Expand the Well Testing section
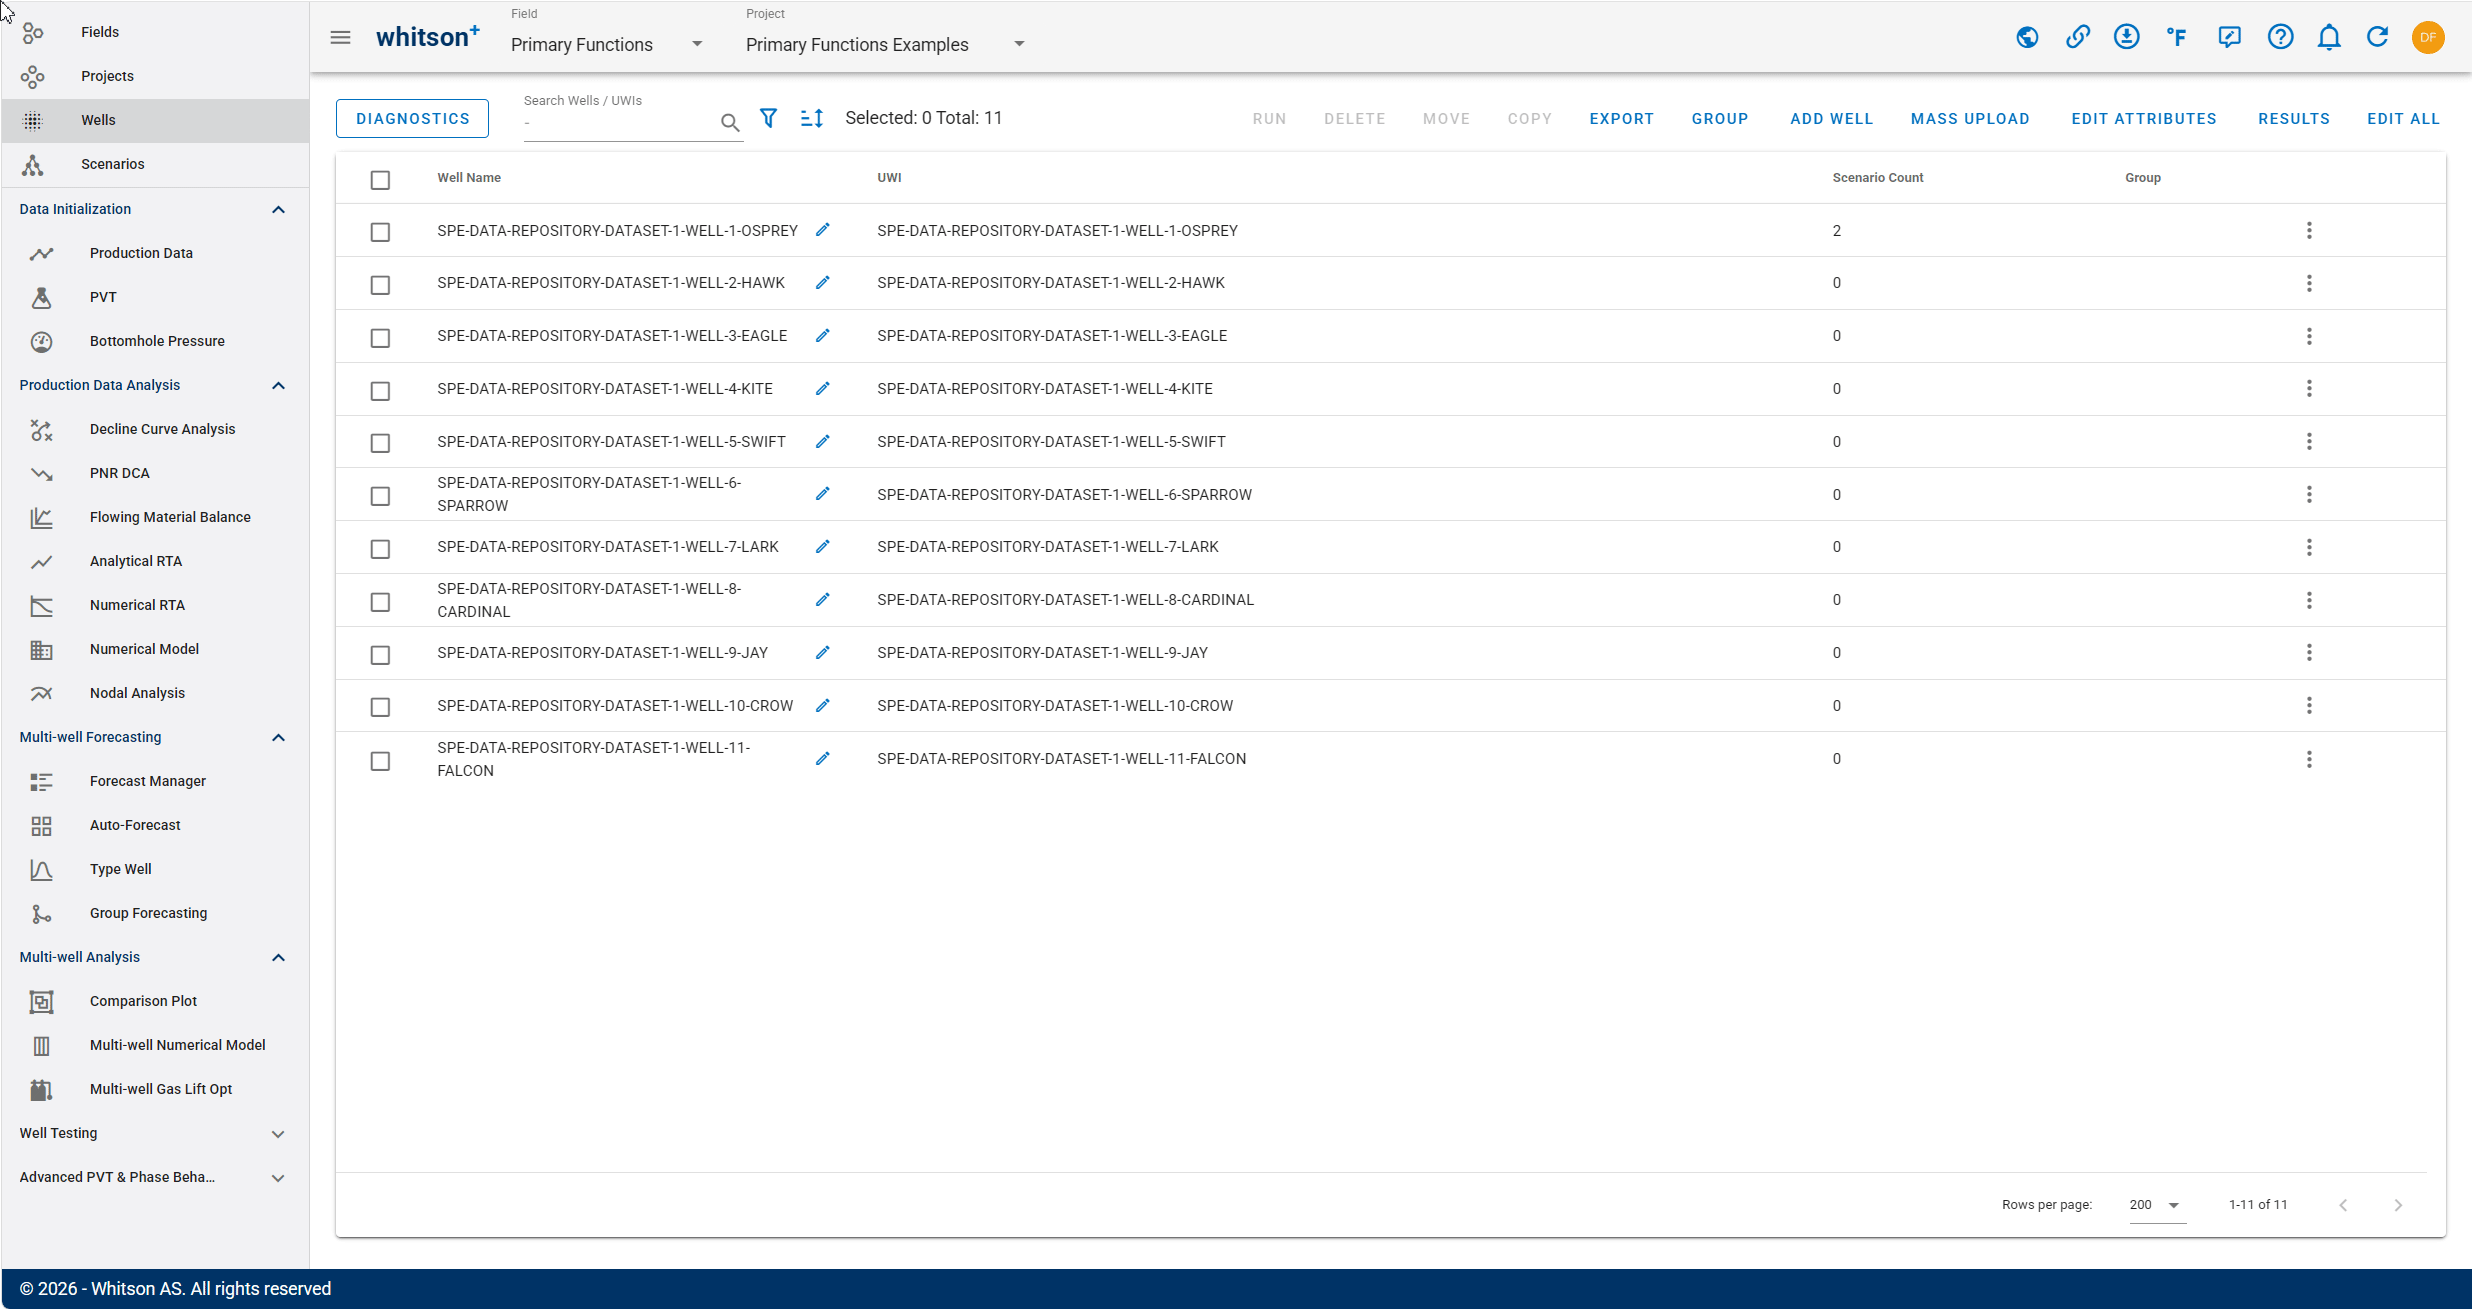 [x=278, y=1133]
